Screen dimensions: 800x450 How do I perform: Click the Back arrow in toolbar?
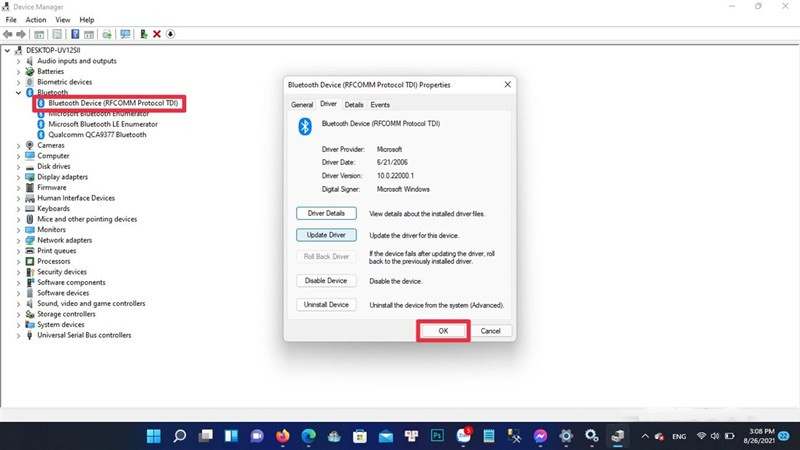point(10,33)
